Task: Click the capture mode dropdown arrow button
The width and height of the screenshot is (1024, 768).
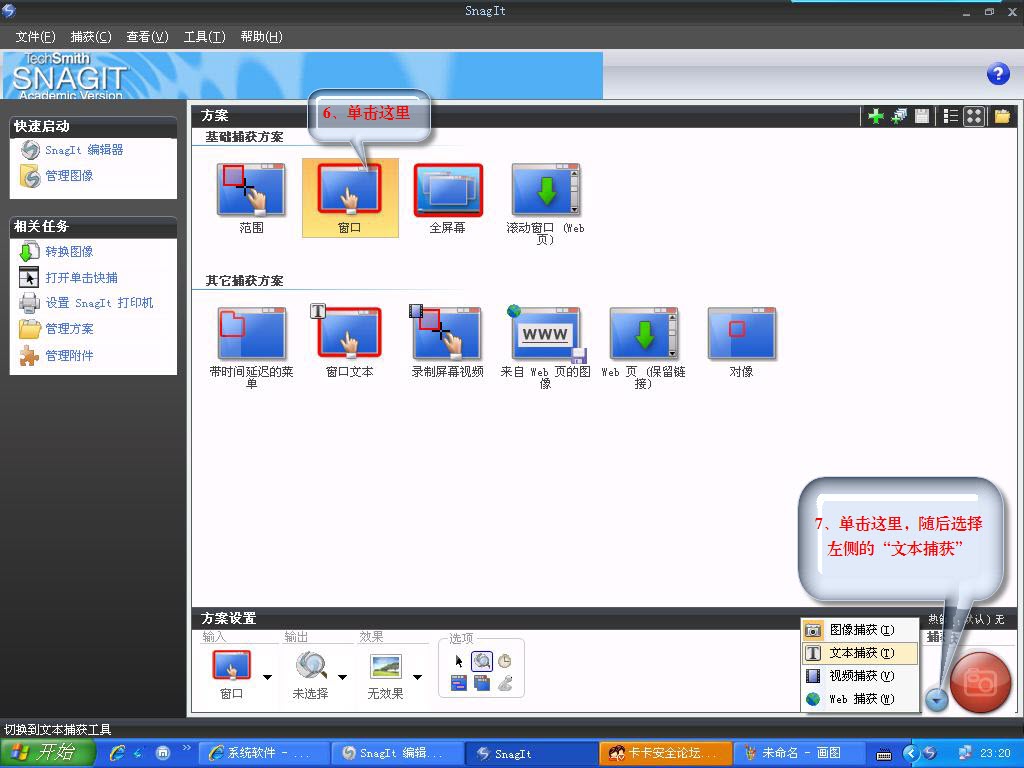Action: 936,700
